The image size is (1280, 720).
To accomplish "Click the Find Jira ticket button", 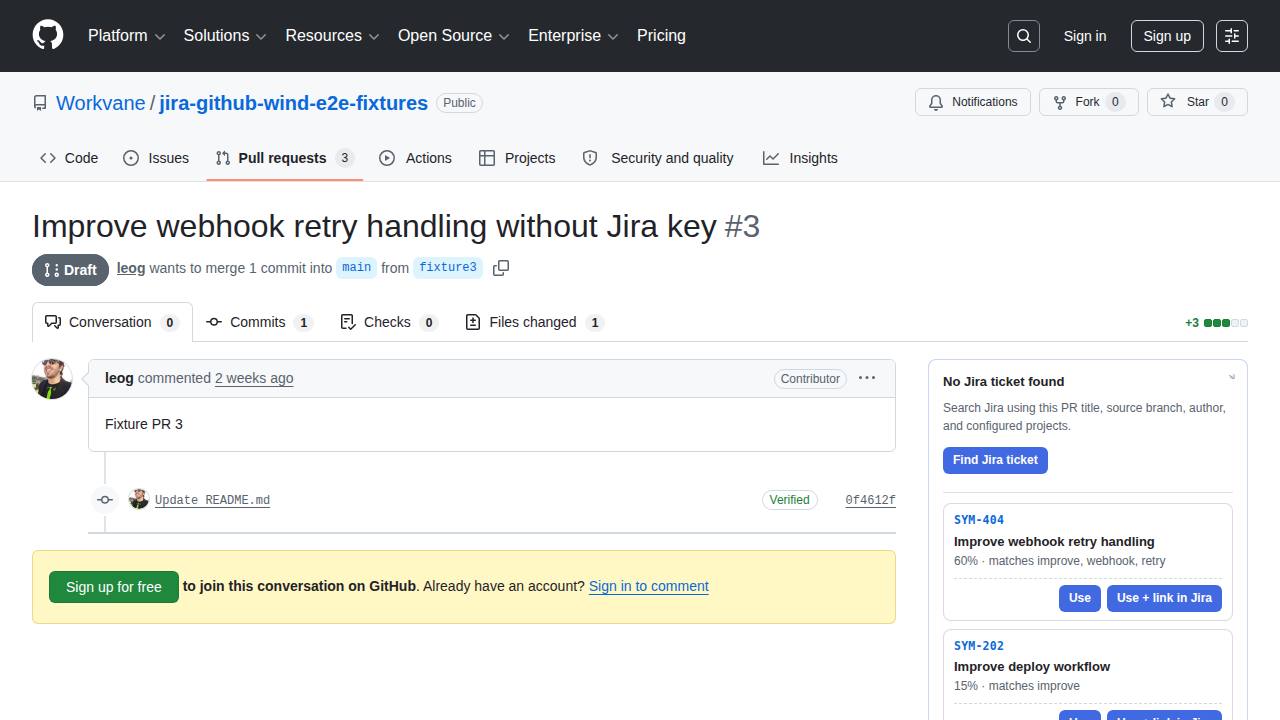I will click(995, 460).
